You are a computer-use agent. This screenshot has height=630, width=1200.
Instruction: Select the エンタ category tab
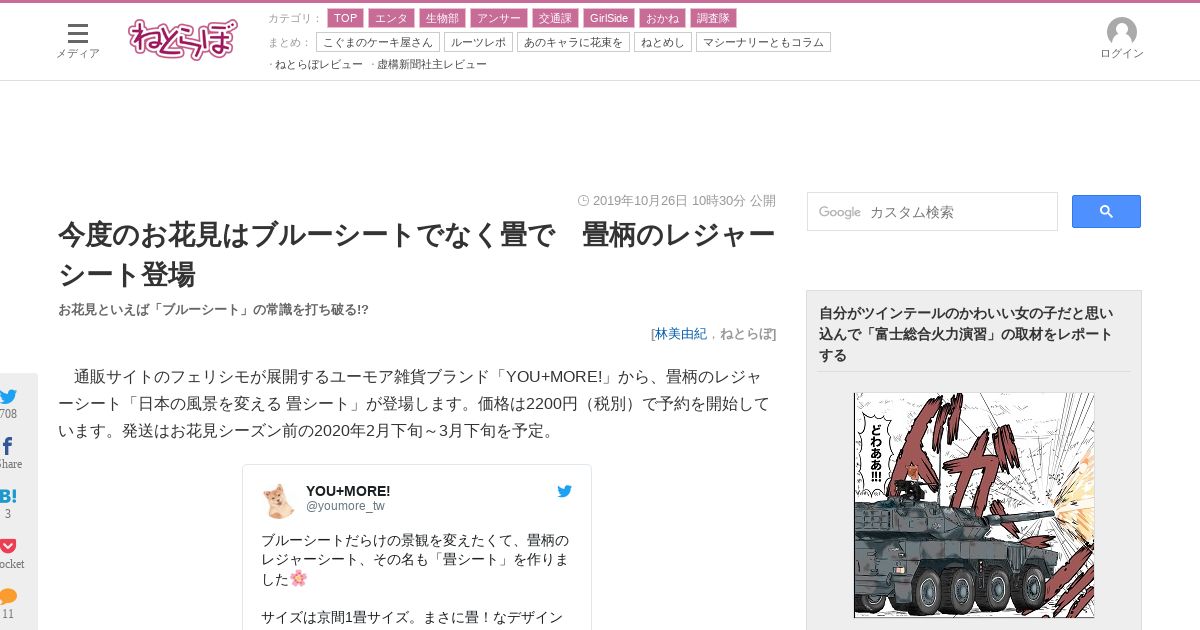391,18
